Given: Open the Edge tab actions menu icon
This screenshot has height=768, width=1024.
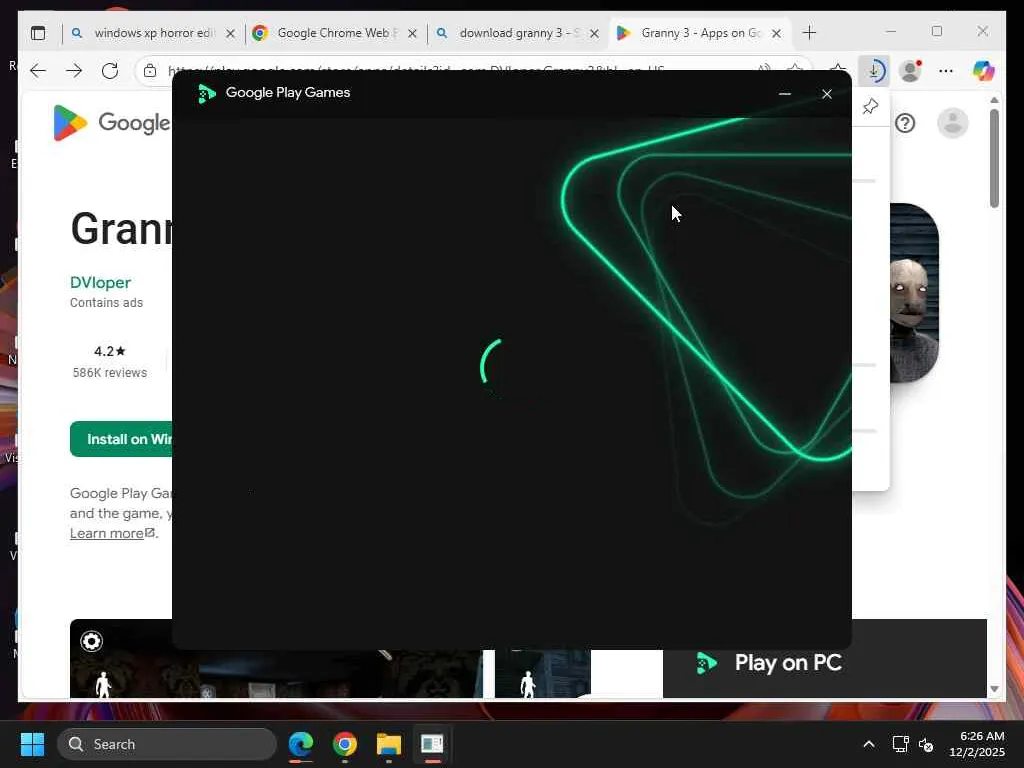Looking at the screenshot, I should (x=38, y=33).
